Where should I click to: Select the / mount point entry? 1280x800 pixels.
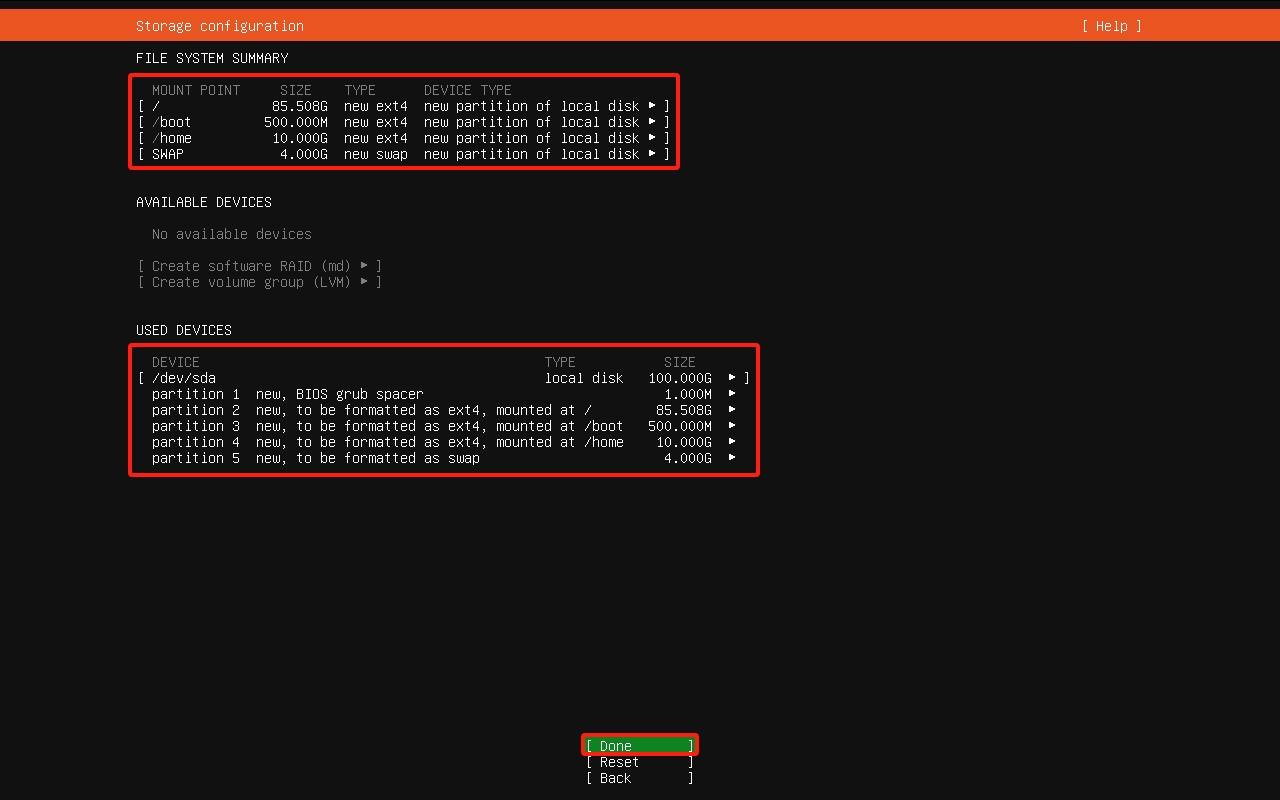point(404,106)
